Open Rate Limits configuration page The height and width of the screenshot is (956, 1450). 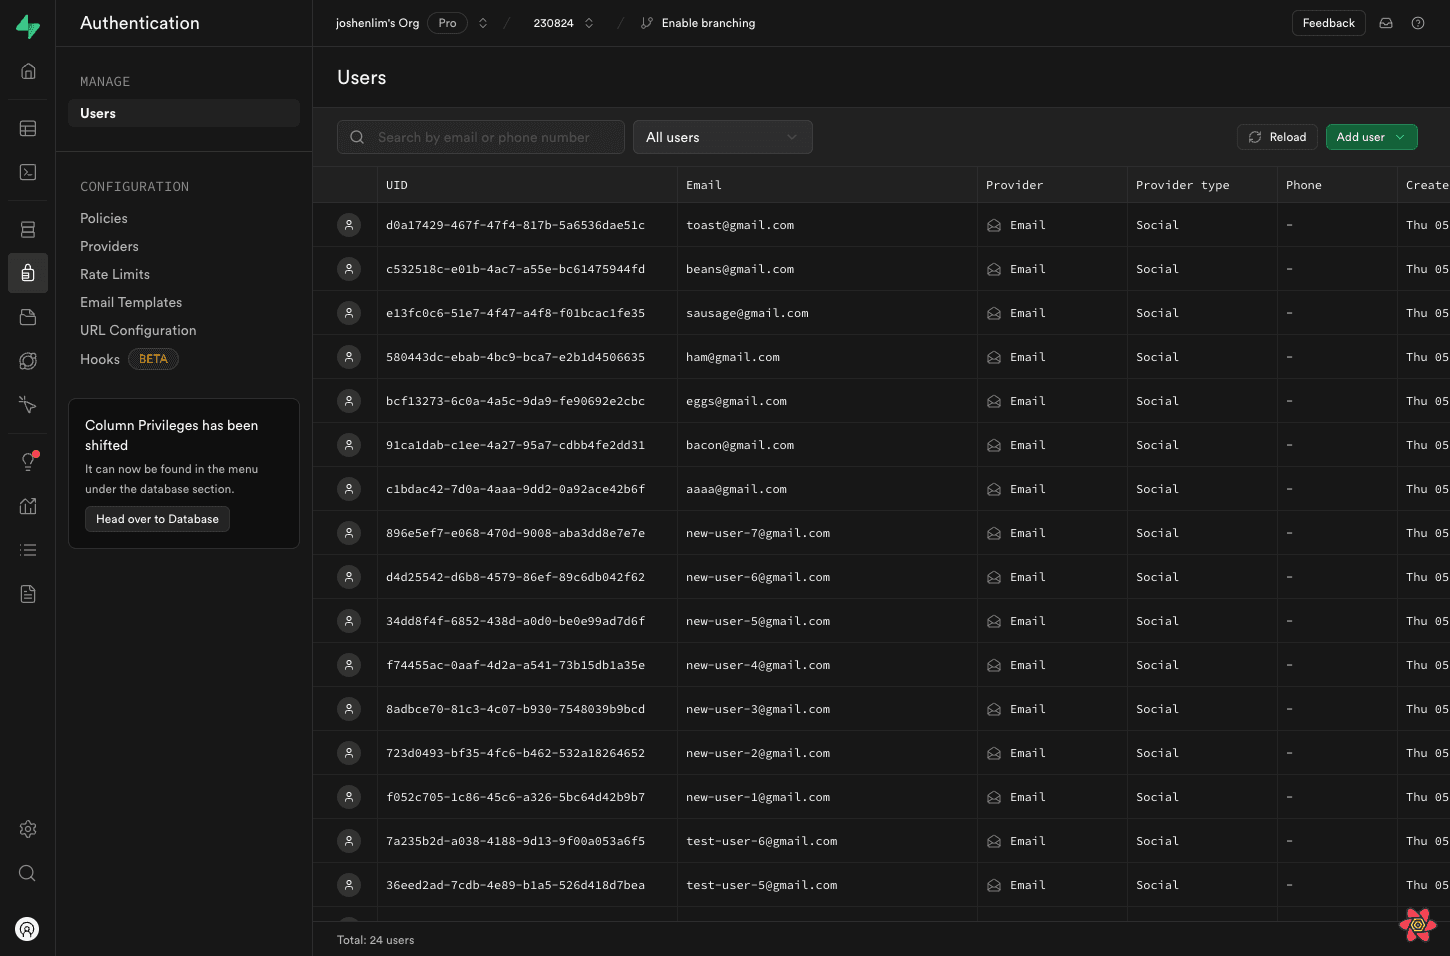(x=115, y=274)
